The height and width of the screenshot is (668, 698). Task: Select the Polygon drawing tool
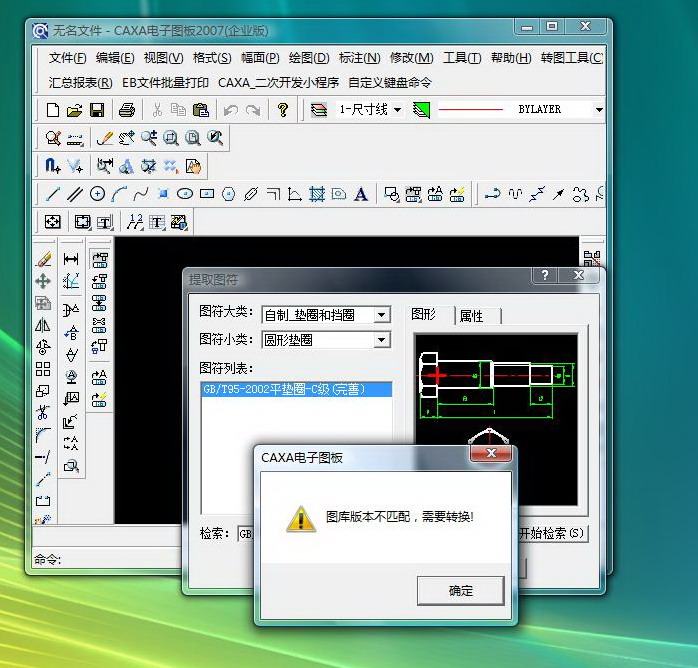coord(228,194)
